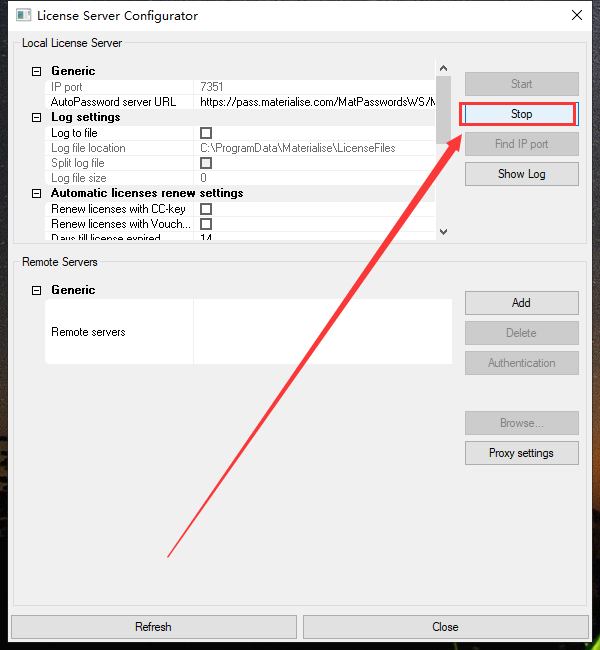Collapse the Generic section under Local License Server

[37, 71]
